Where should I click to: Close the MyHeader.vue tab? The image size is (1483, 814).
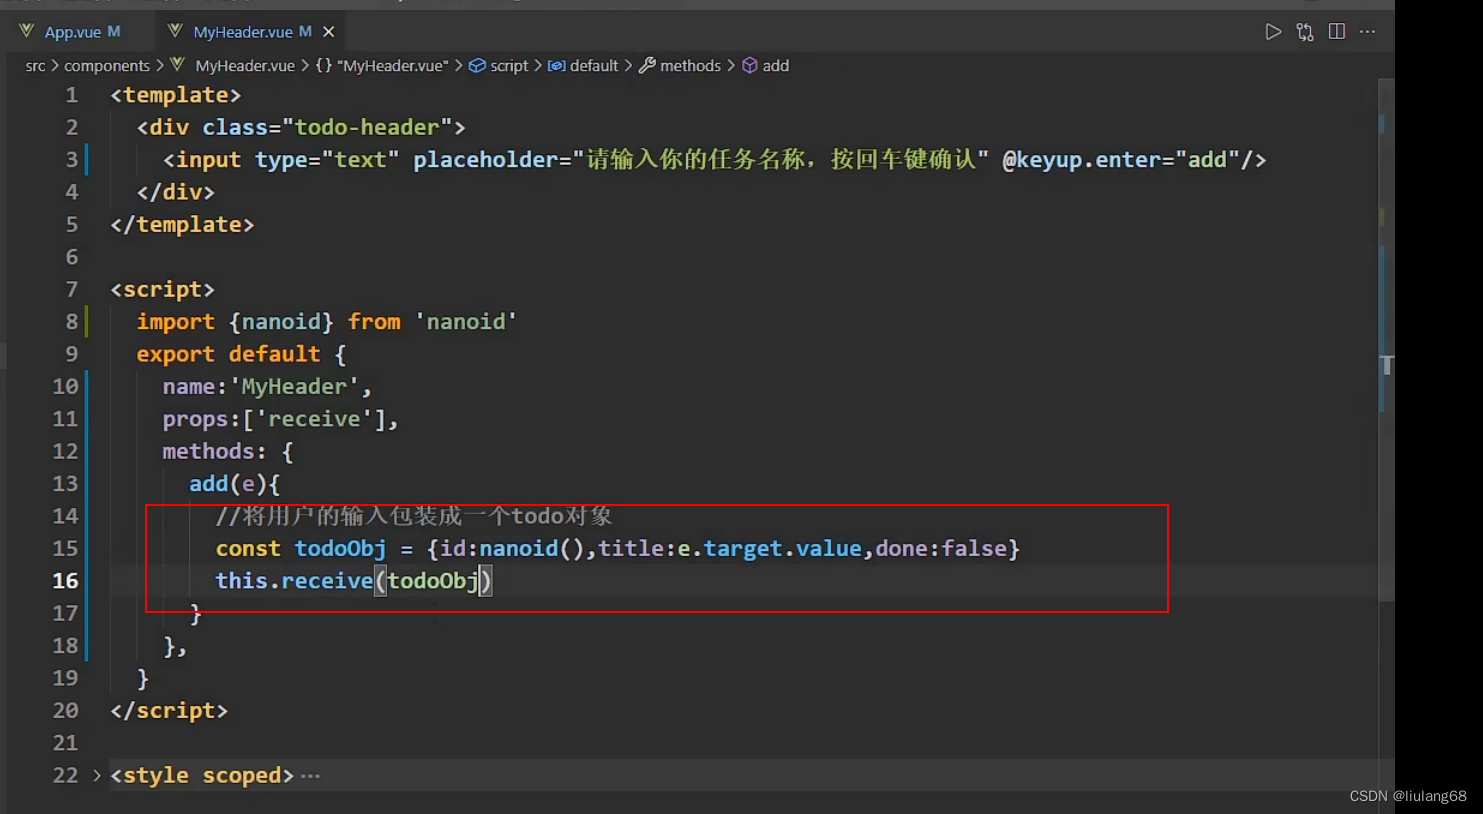[x=328, y=32]
